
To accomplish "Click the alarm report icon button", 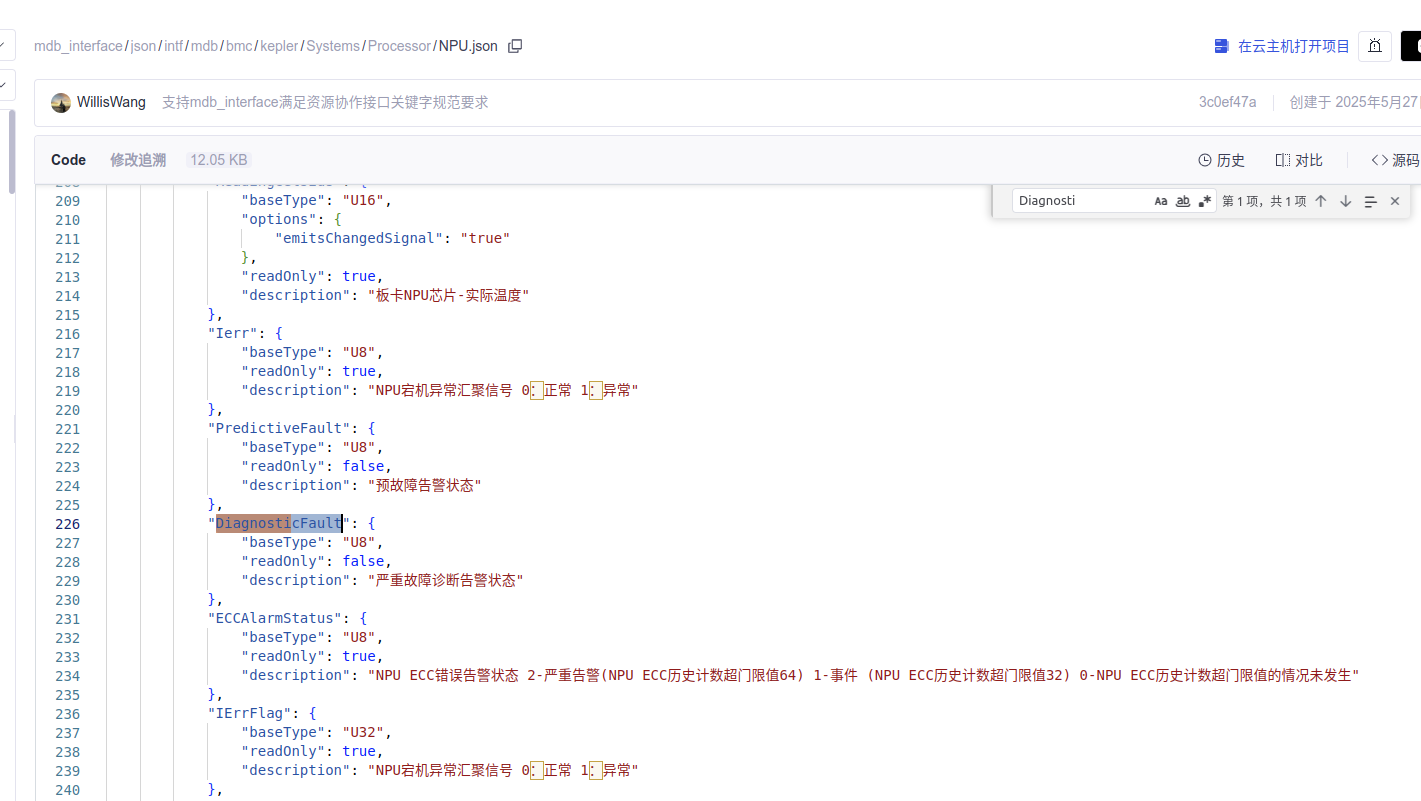I will [1374, 46].
